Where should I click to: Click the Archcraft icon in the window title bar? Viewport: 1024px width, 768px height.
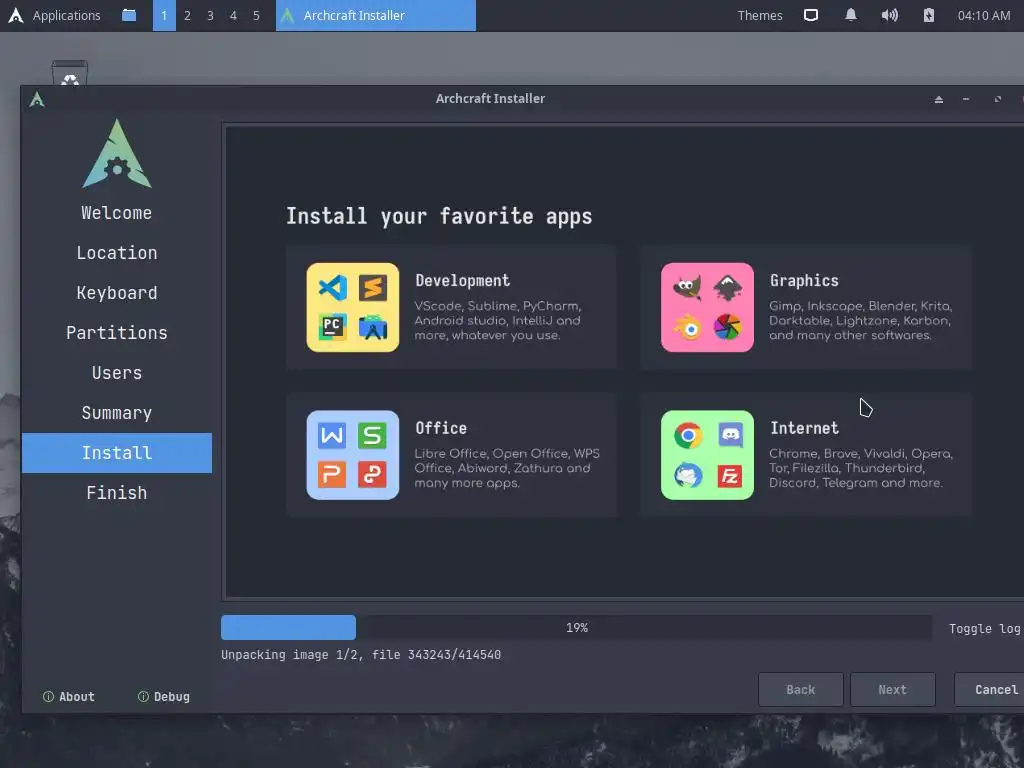37,99
